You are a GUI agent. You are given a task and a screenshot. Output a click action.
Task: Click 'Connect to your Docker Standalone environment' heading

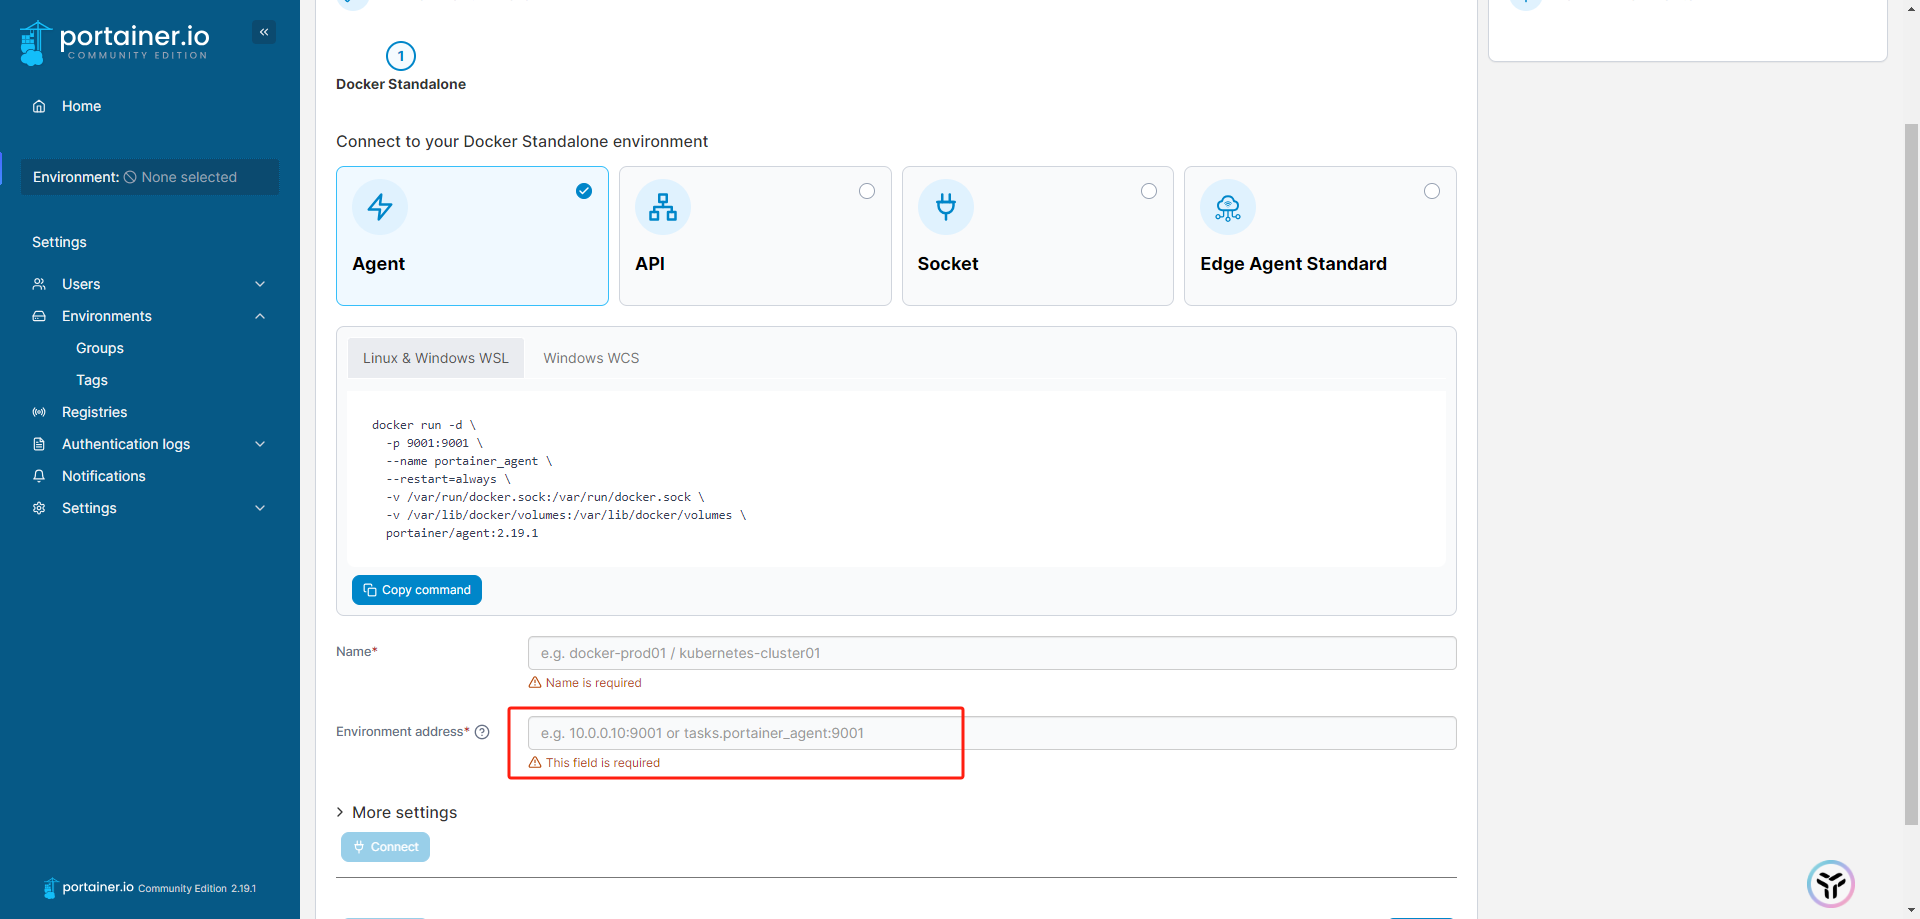pyautogui.click(x=522, y=142)
